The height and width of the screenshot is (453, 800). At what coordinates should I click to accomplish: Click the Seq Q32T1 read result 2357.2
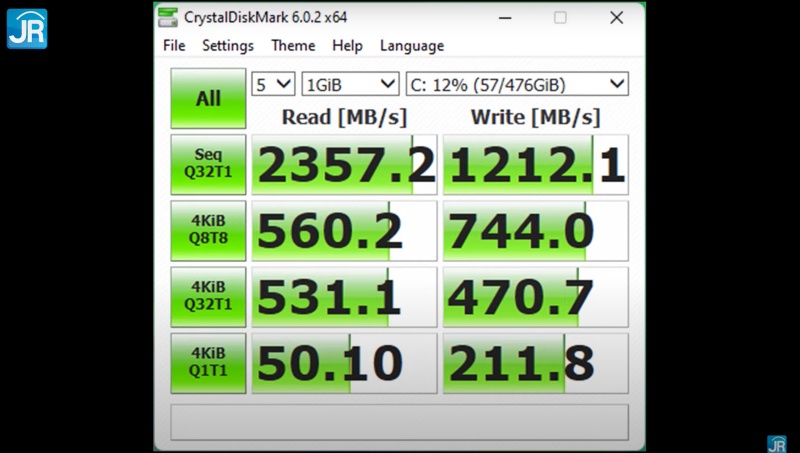click(x=344, y=165)
